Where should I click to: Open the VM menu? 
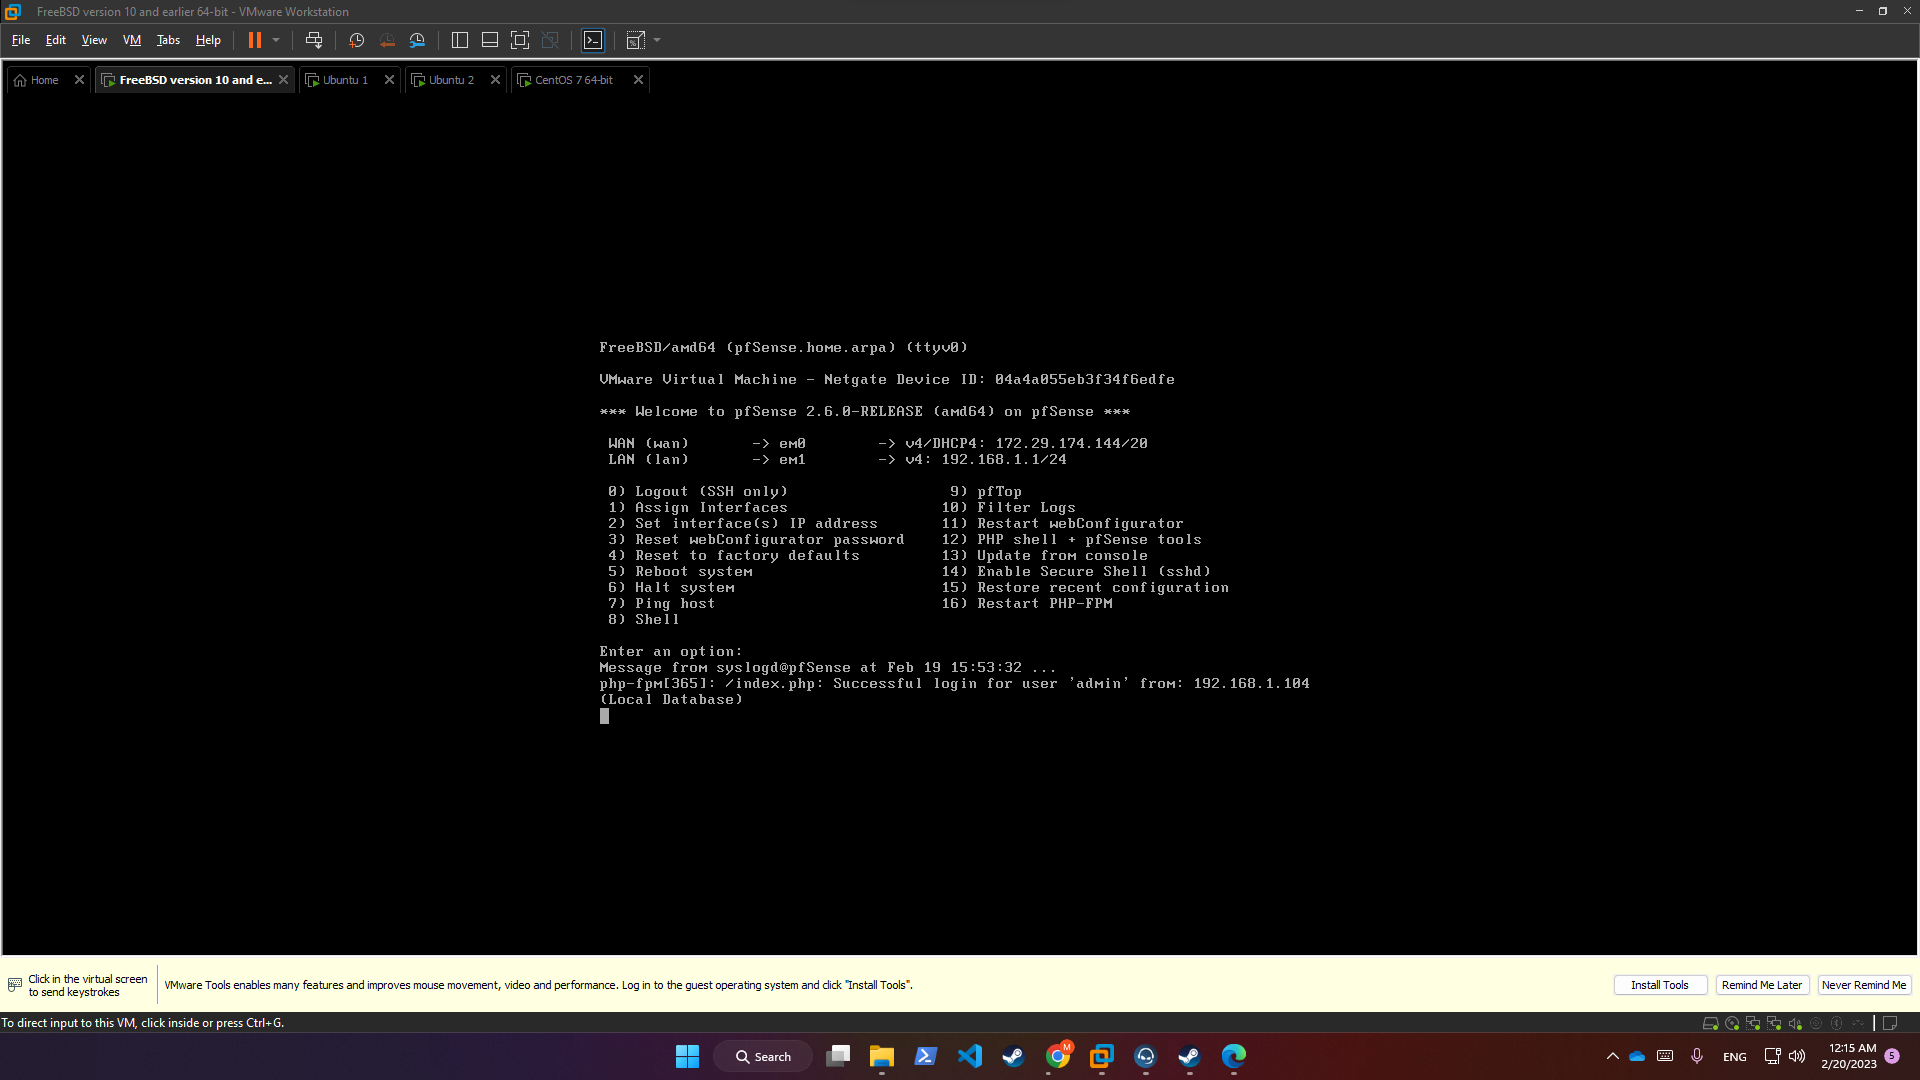(131, 40)
